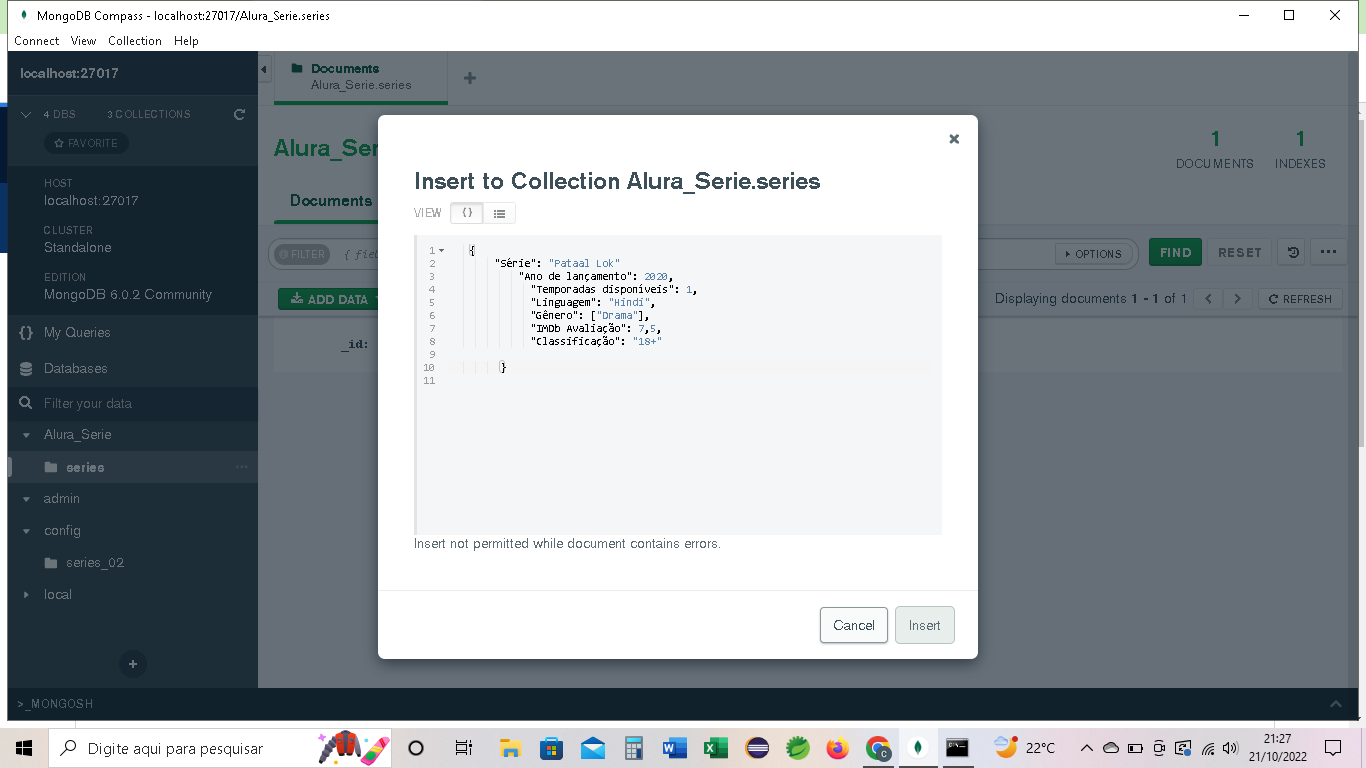Click the FILTER label button

coord(302,254)
